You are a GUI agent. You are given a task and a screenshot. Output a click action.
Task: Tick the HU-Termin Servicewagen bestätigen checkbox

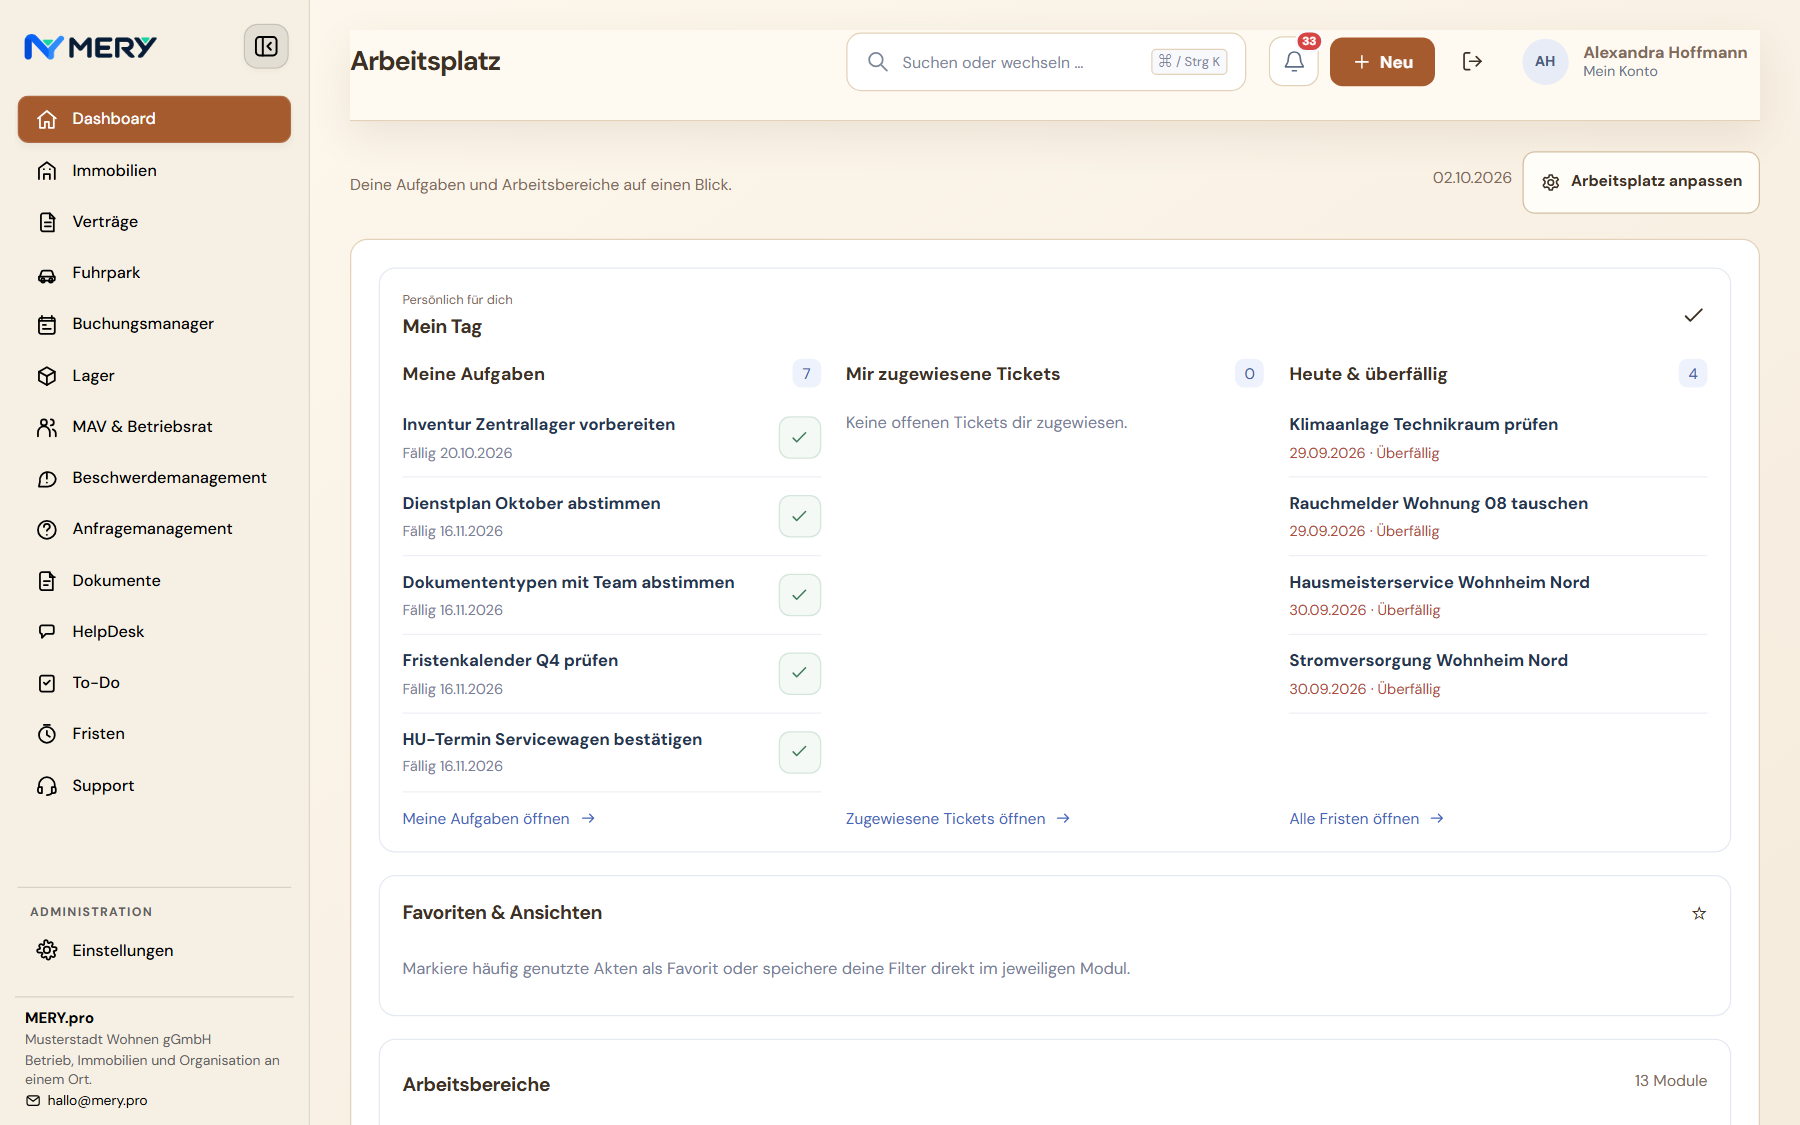tap(800, 752)
